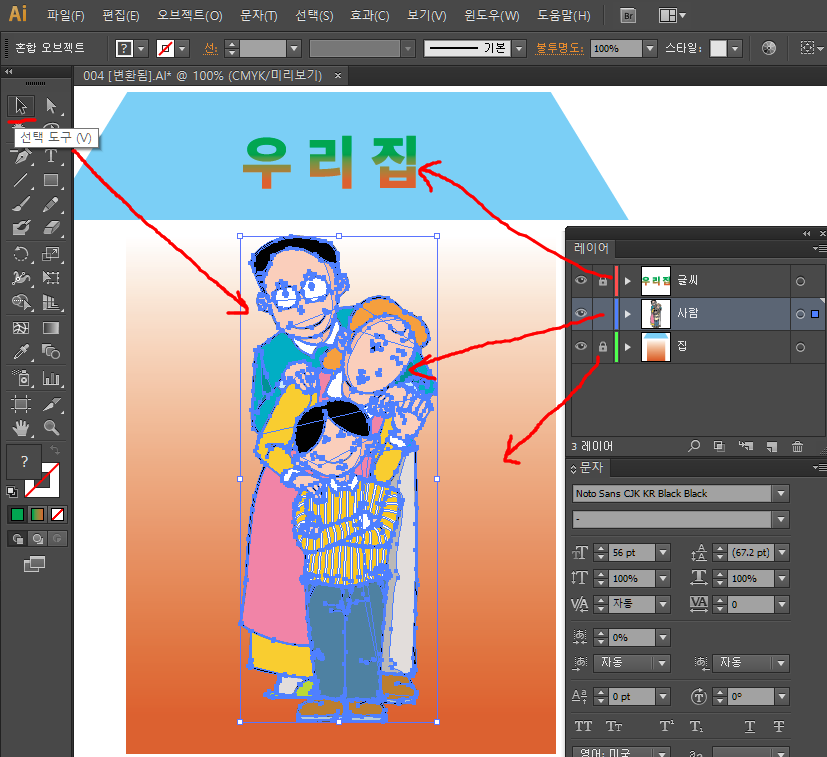Click the All Caps TT button
The image size is (827, 757).
click(x=584, y=726)
